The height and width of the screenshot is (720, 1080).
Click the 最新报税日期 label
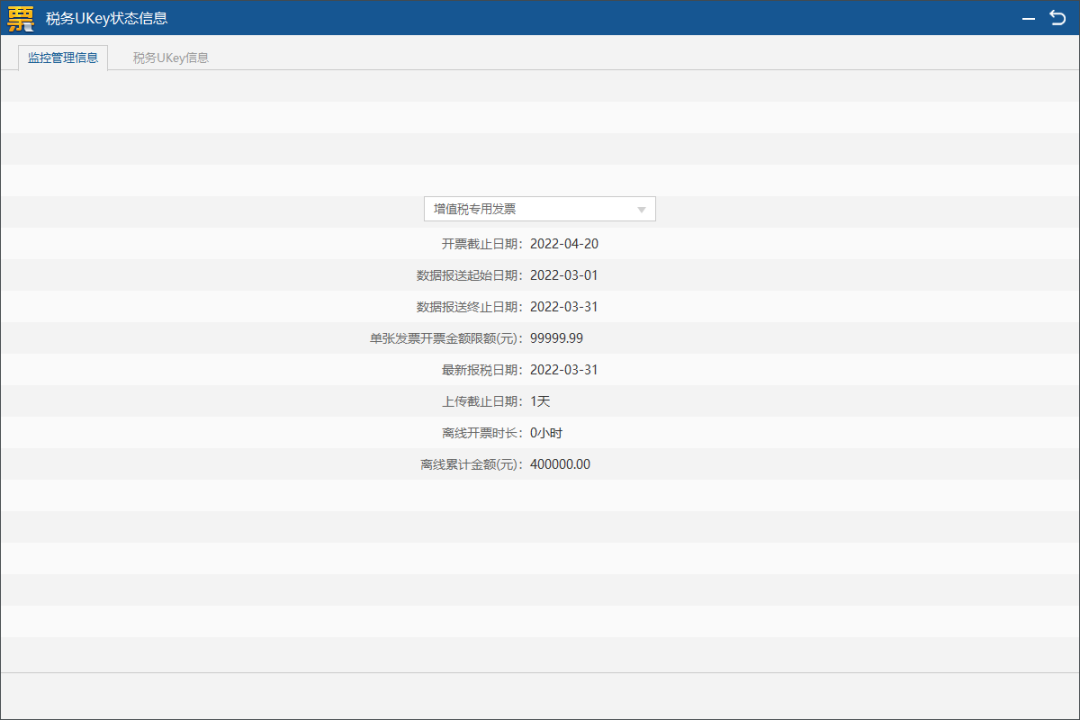tap(482, 370)
